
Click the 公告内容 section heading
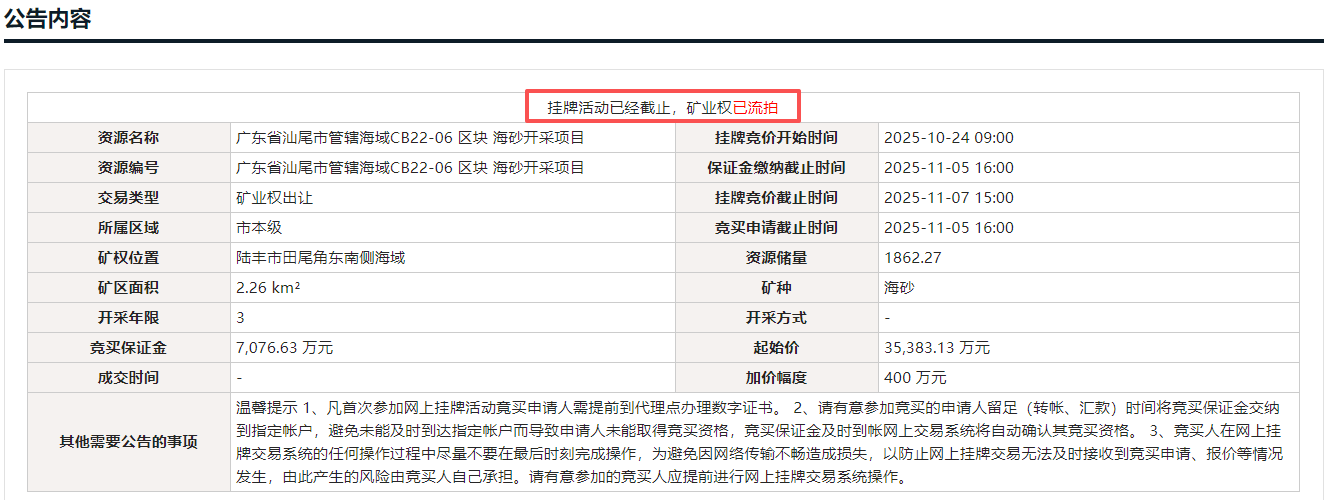[48, 19]
